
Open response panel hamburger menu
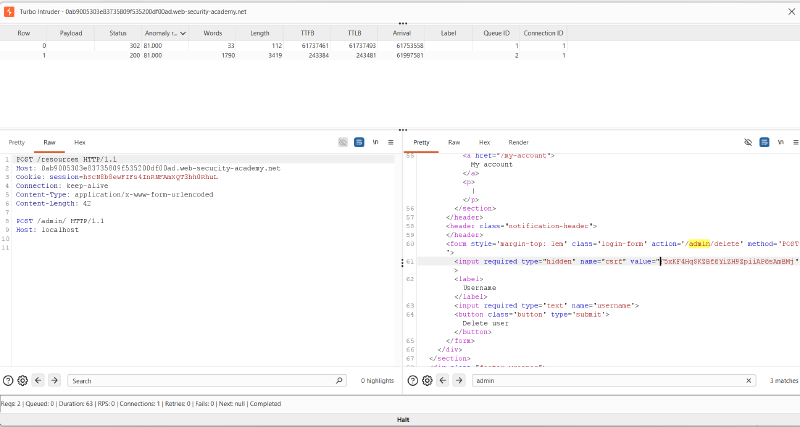coord(796,142)
